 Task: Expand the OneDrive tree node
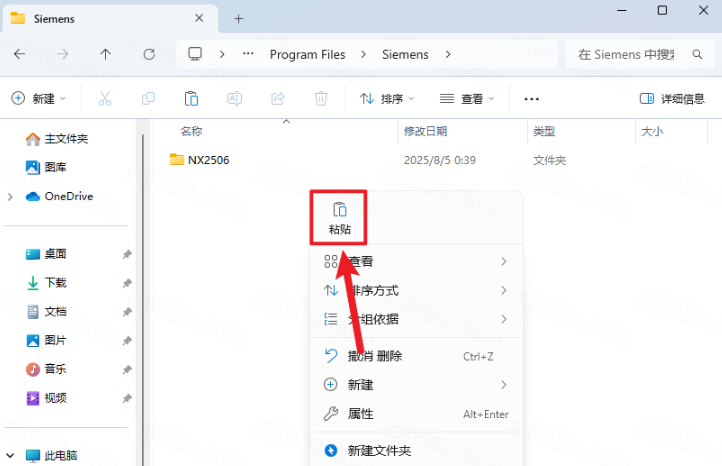coord(11,196)
